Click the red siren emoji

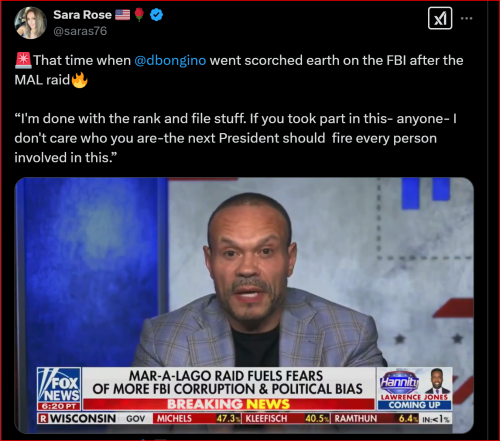[23, 60]
